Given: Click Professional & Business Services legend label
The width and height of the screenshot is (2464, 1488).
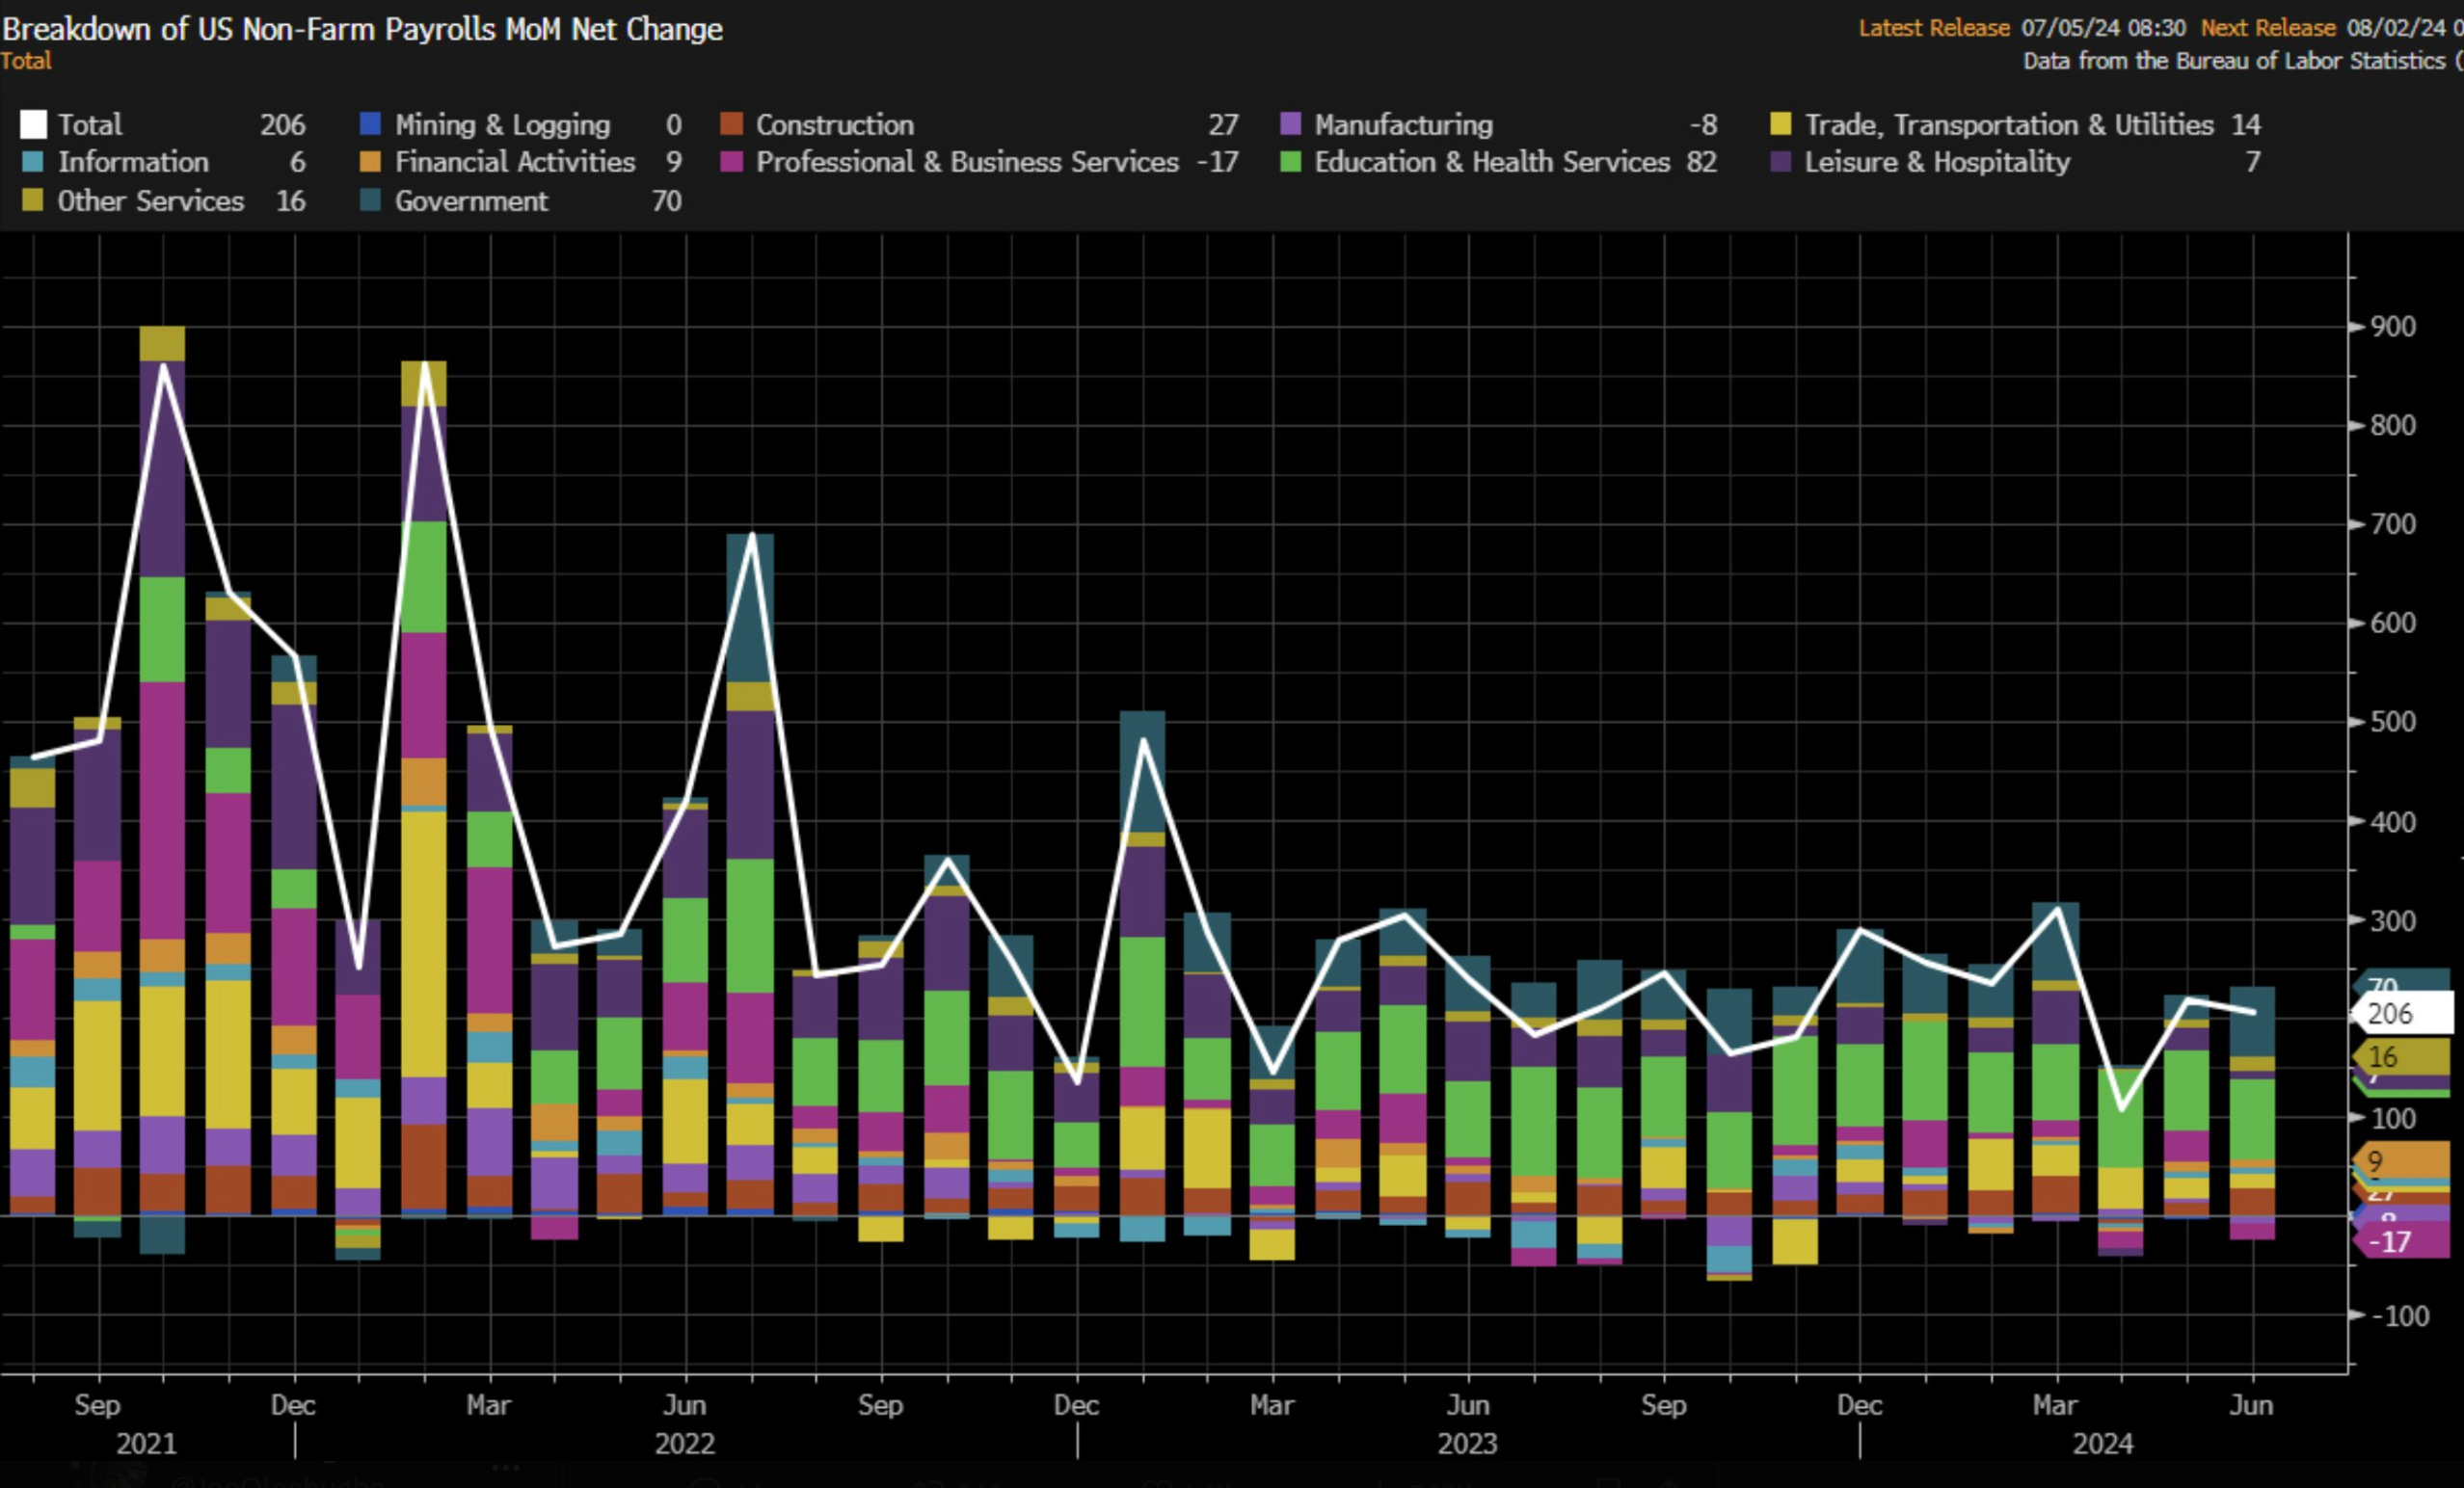Looking at the screenshot, I should (967, 162).
